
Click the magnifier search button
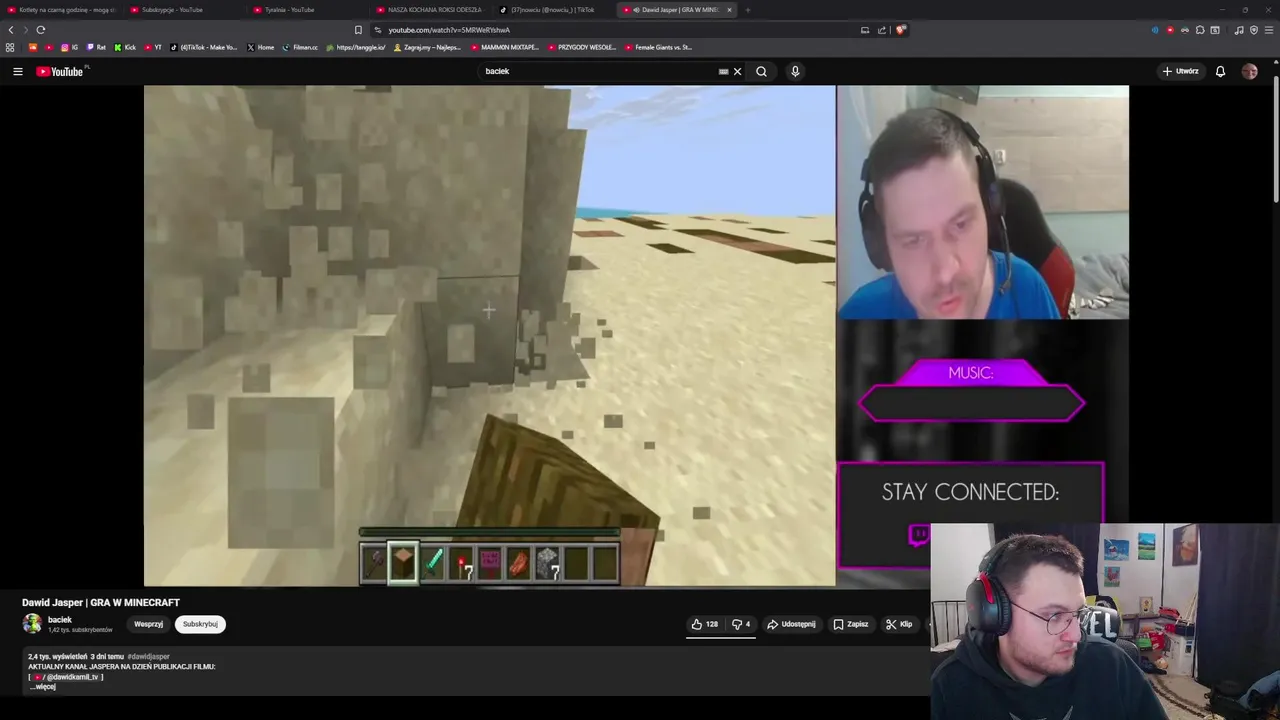(x=761, y=71)
